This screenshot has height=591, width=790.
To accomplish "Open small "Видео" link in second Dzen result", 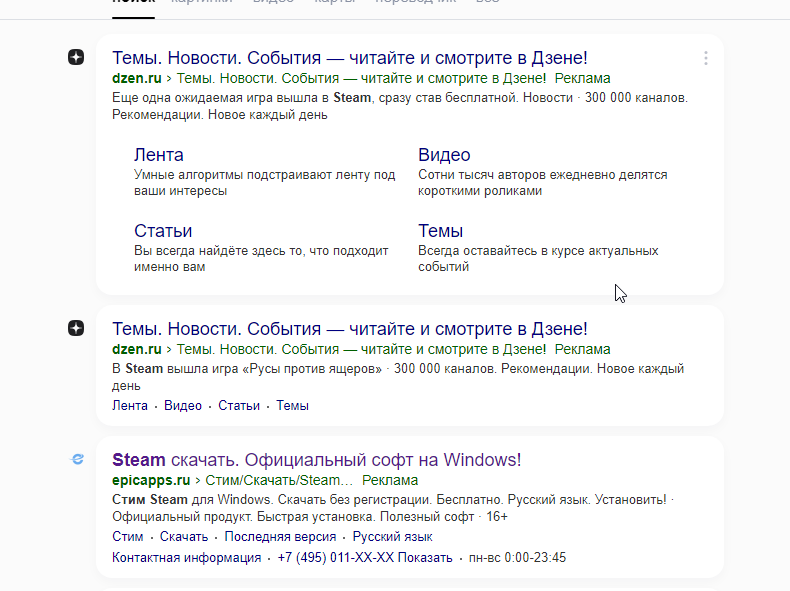I will (x=183, y=406).
